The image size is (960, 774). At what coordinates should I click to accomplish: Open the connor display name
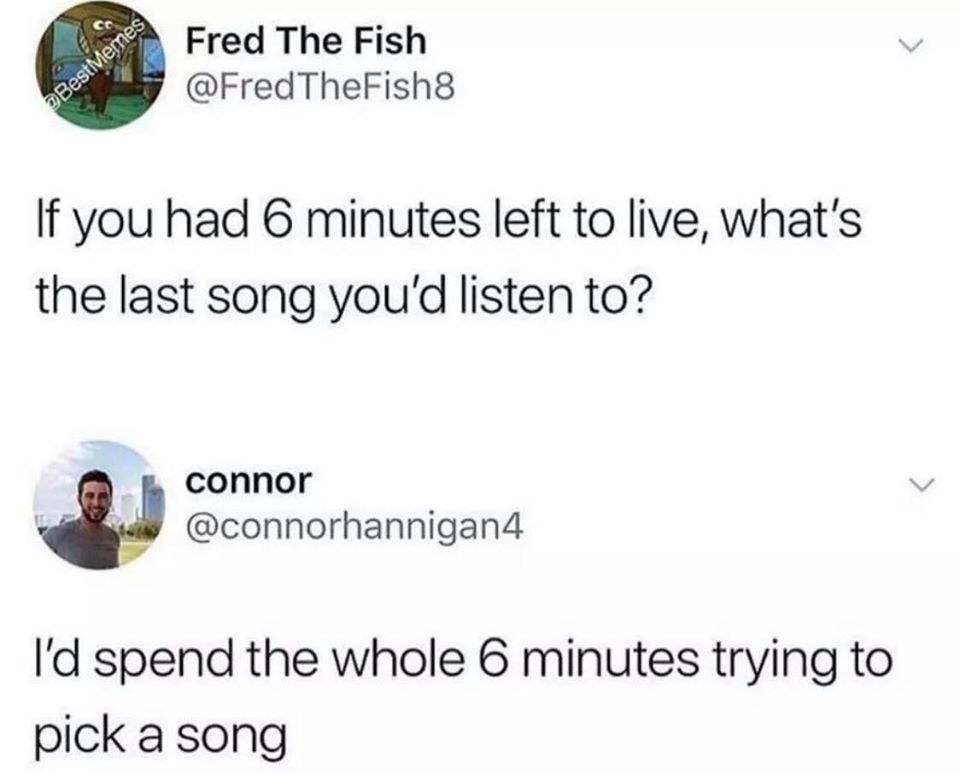[249, 481]
